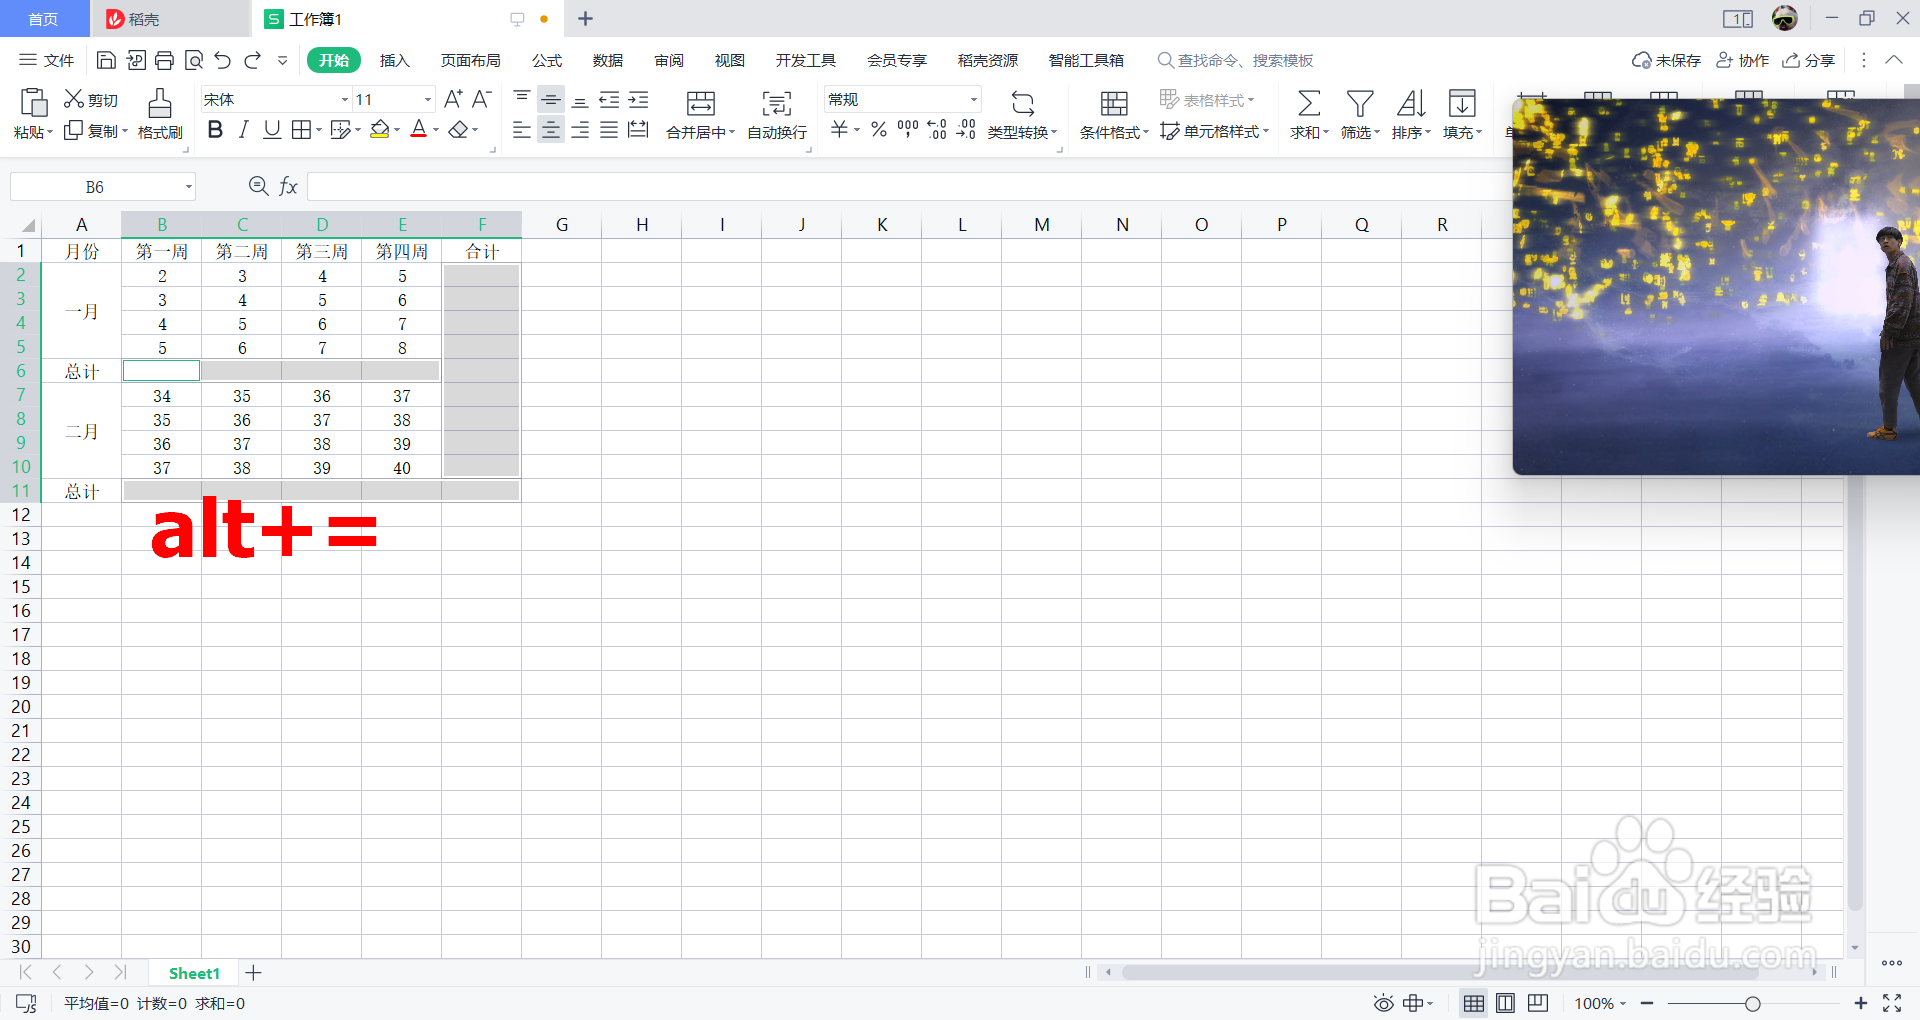
Task: Switch to the 视图 ribbon tab
Action: [730, 60]
